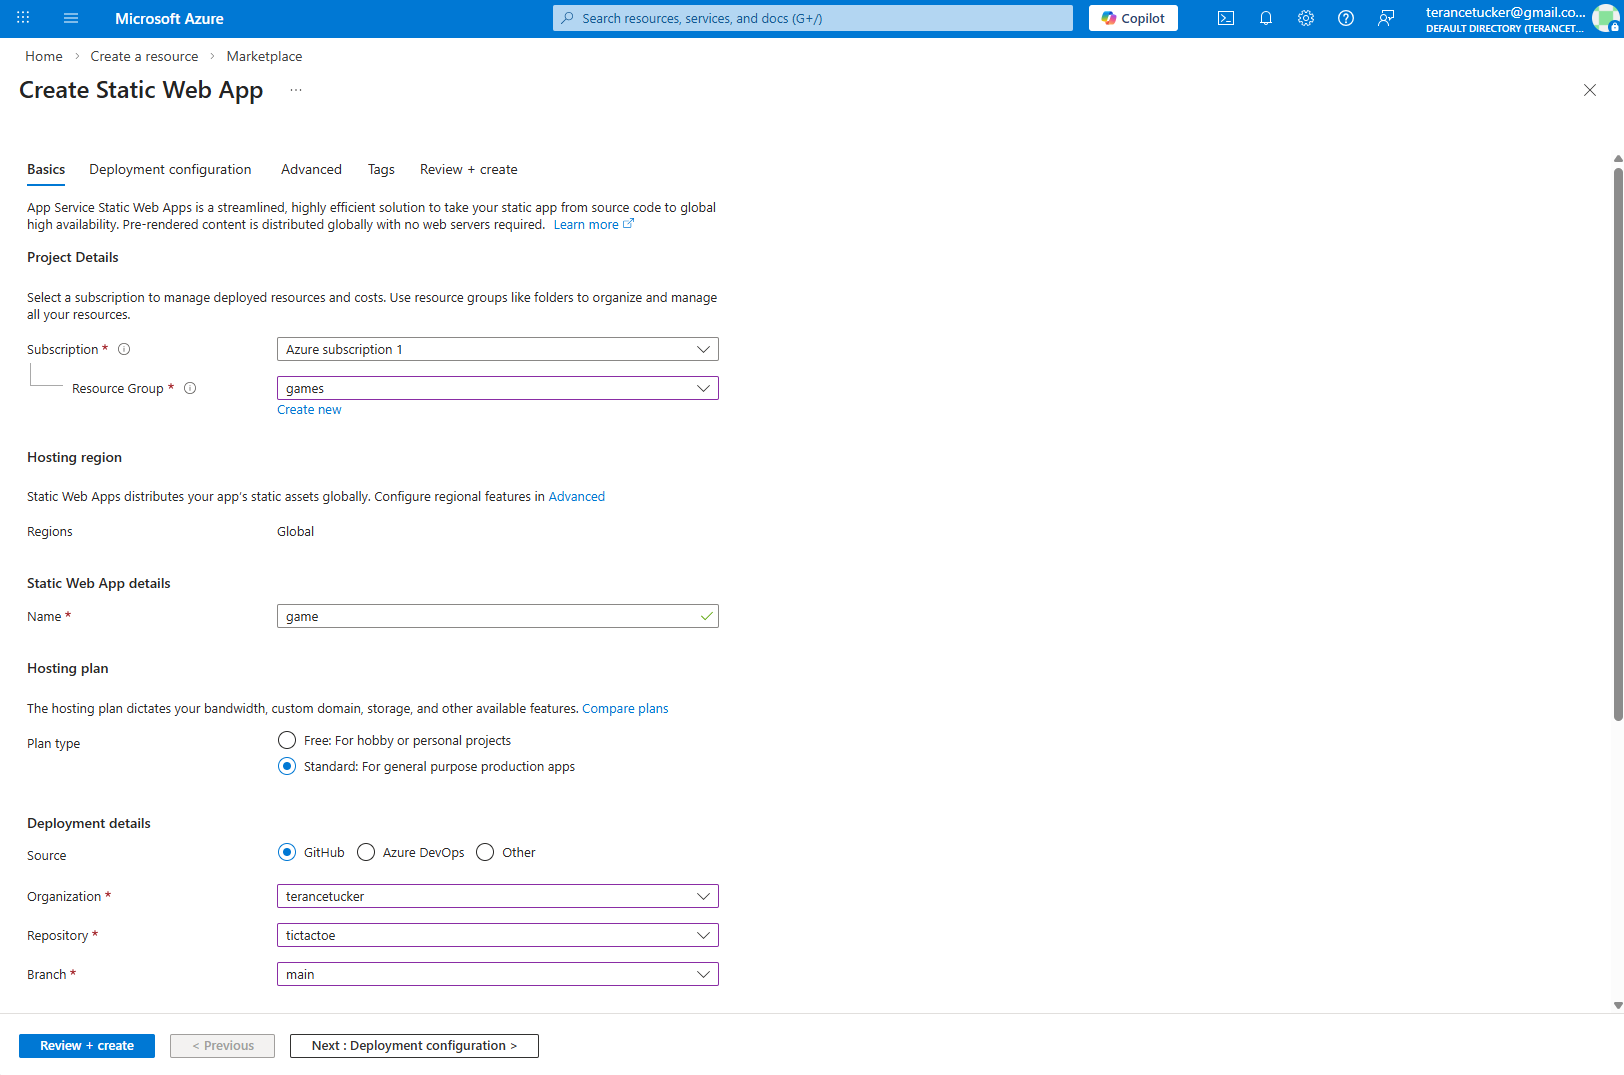Viewport: 1624px width, 1075px height.
Task: Go to Marketplace breadcrumb
Action: point(264,56)
